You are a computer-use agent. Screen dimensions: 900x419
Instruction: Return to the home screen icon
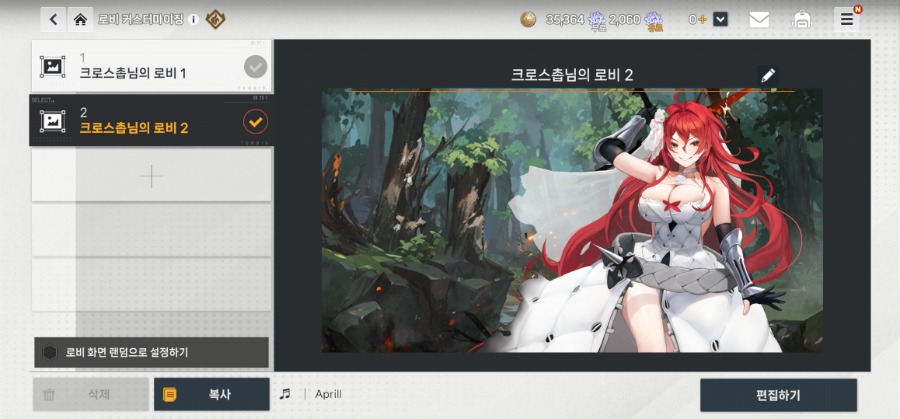click(80, 20)
